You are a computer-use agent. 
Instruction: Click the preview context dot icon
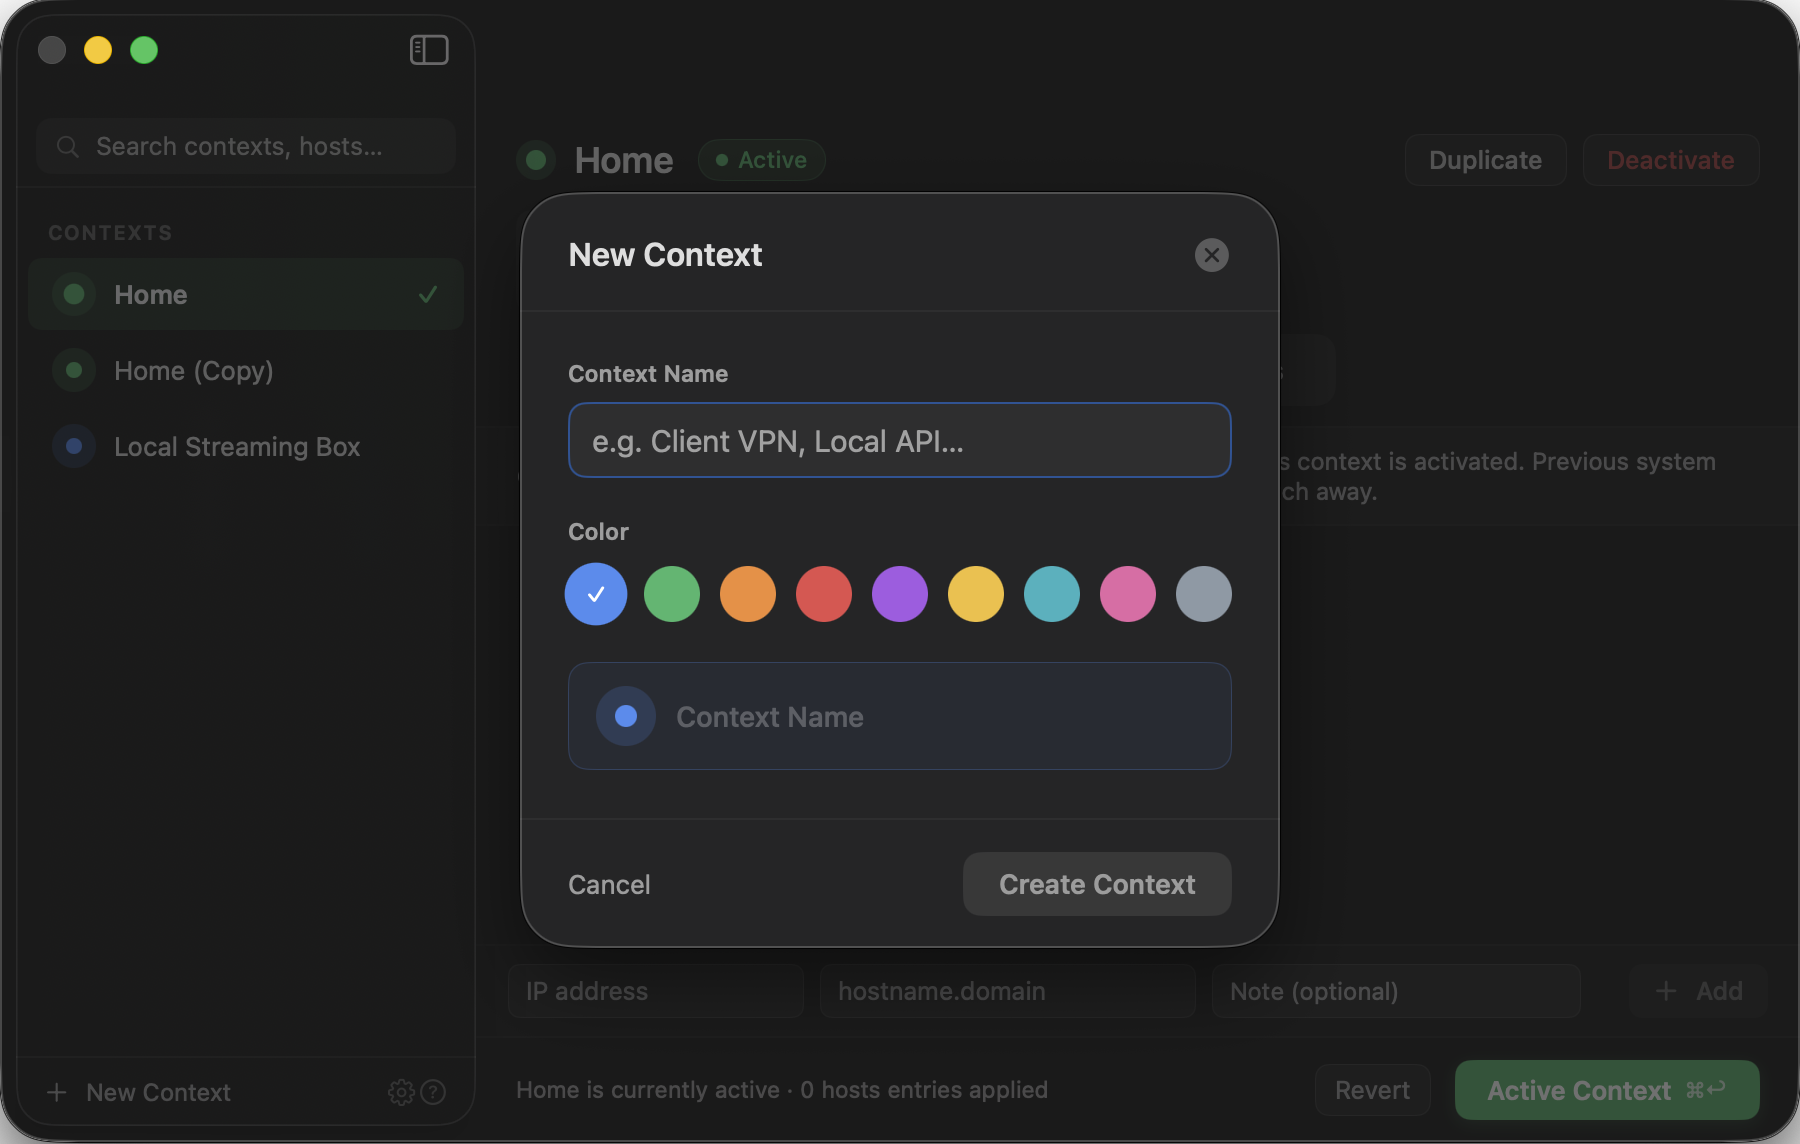coord(626,716)
